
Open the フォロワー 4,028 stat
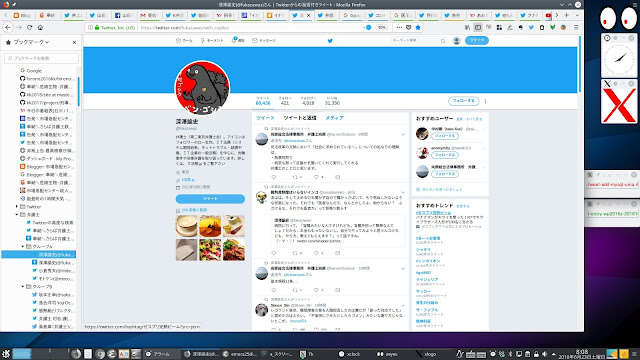click(x=308, y=101)
